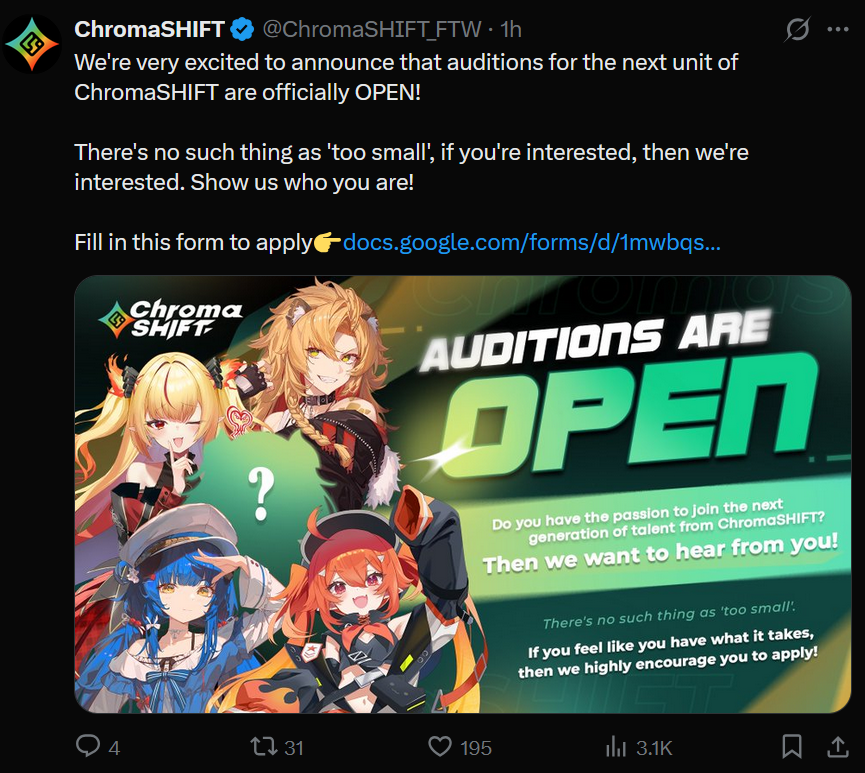Image resolution: width=865 pixels, height=773 pixels.
Task: Like the post with the heart icon
Action: coord(440,747)
